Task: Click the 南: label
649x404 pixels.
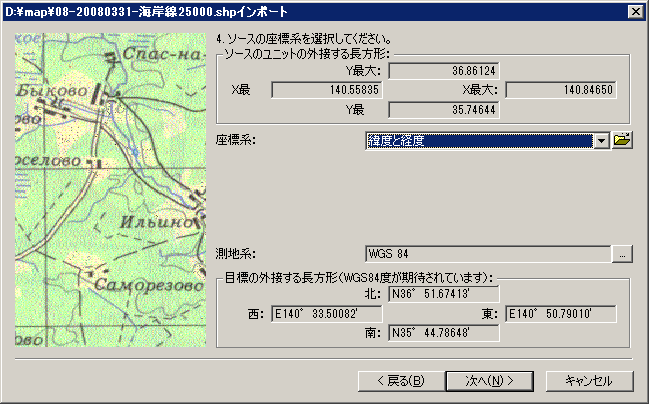Action: click(373, 333)
